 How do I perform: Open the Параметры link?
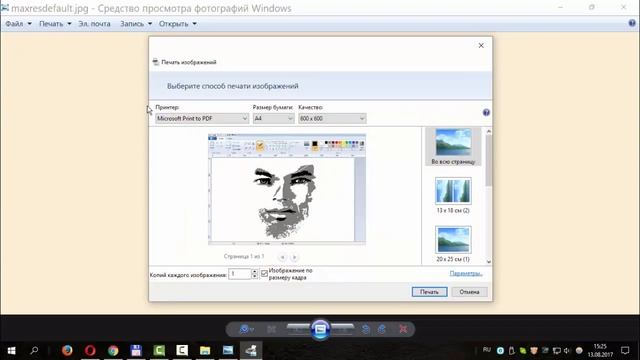tap(466, 273)
